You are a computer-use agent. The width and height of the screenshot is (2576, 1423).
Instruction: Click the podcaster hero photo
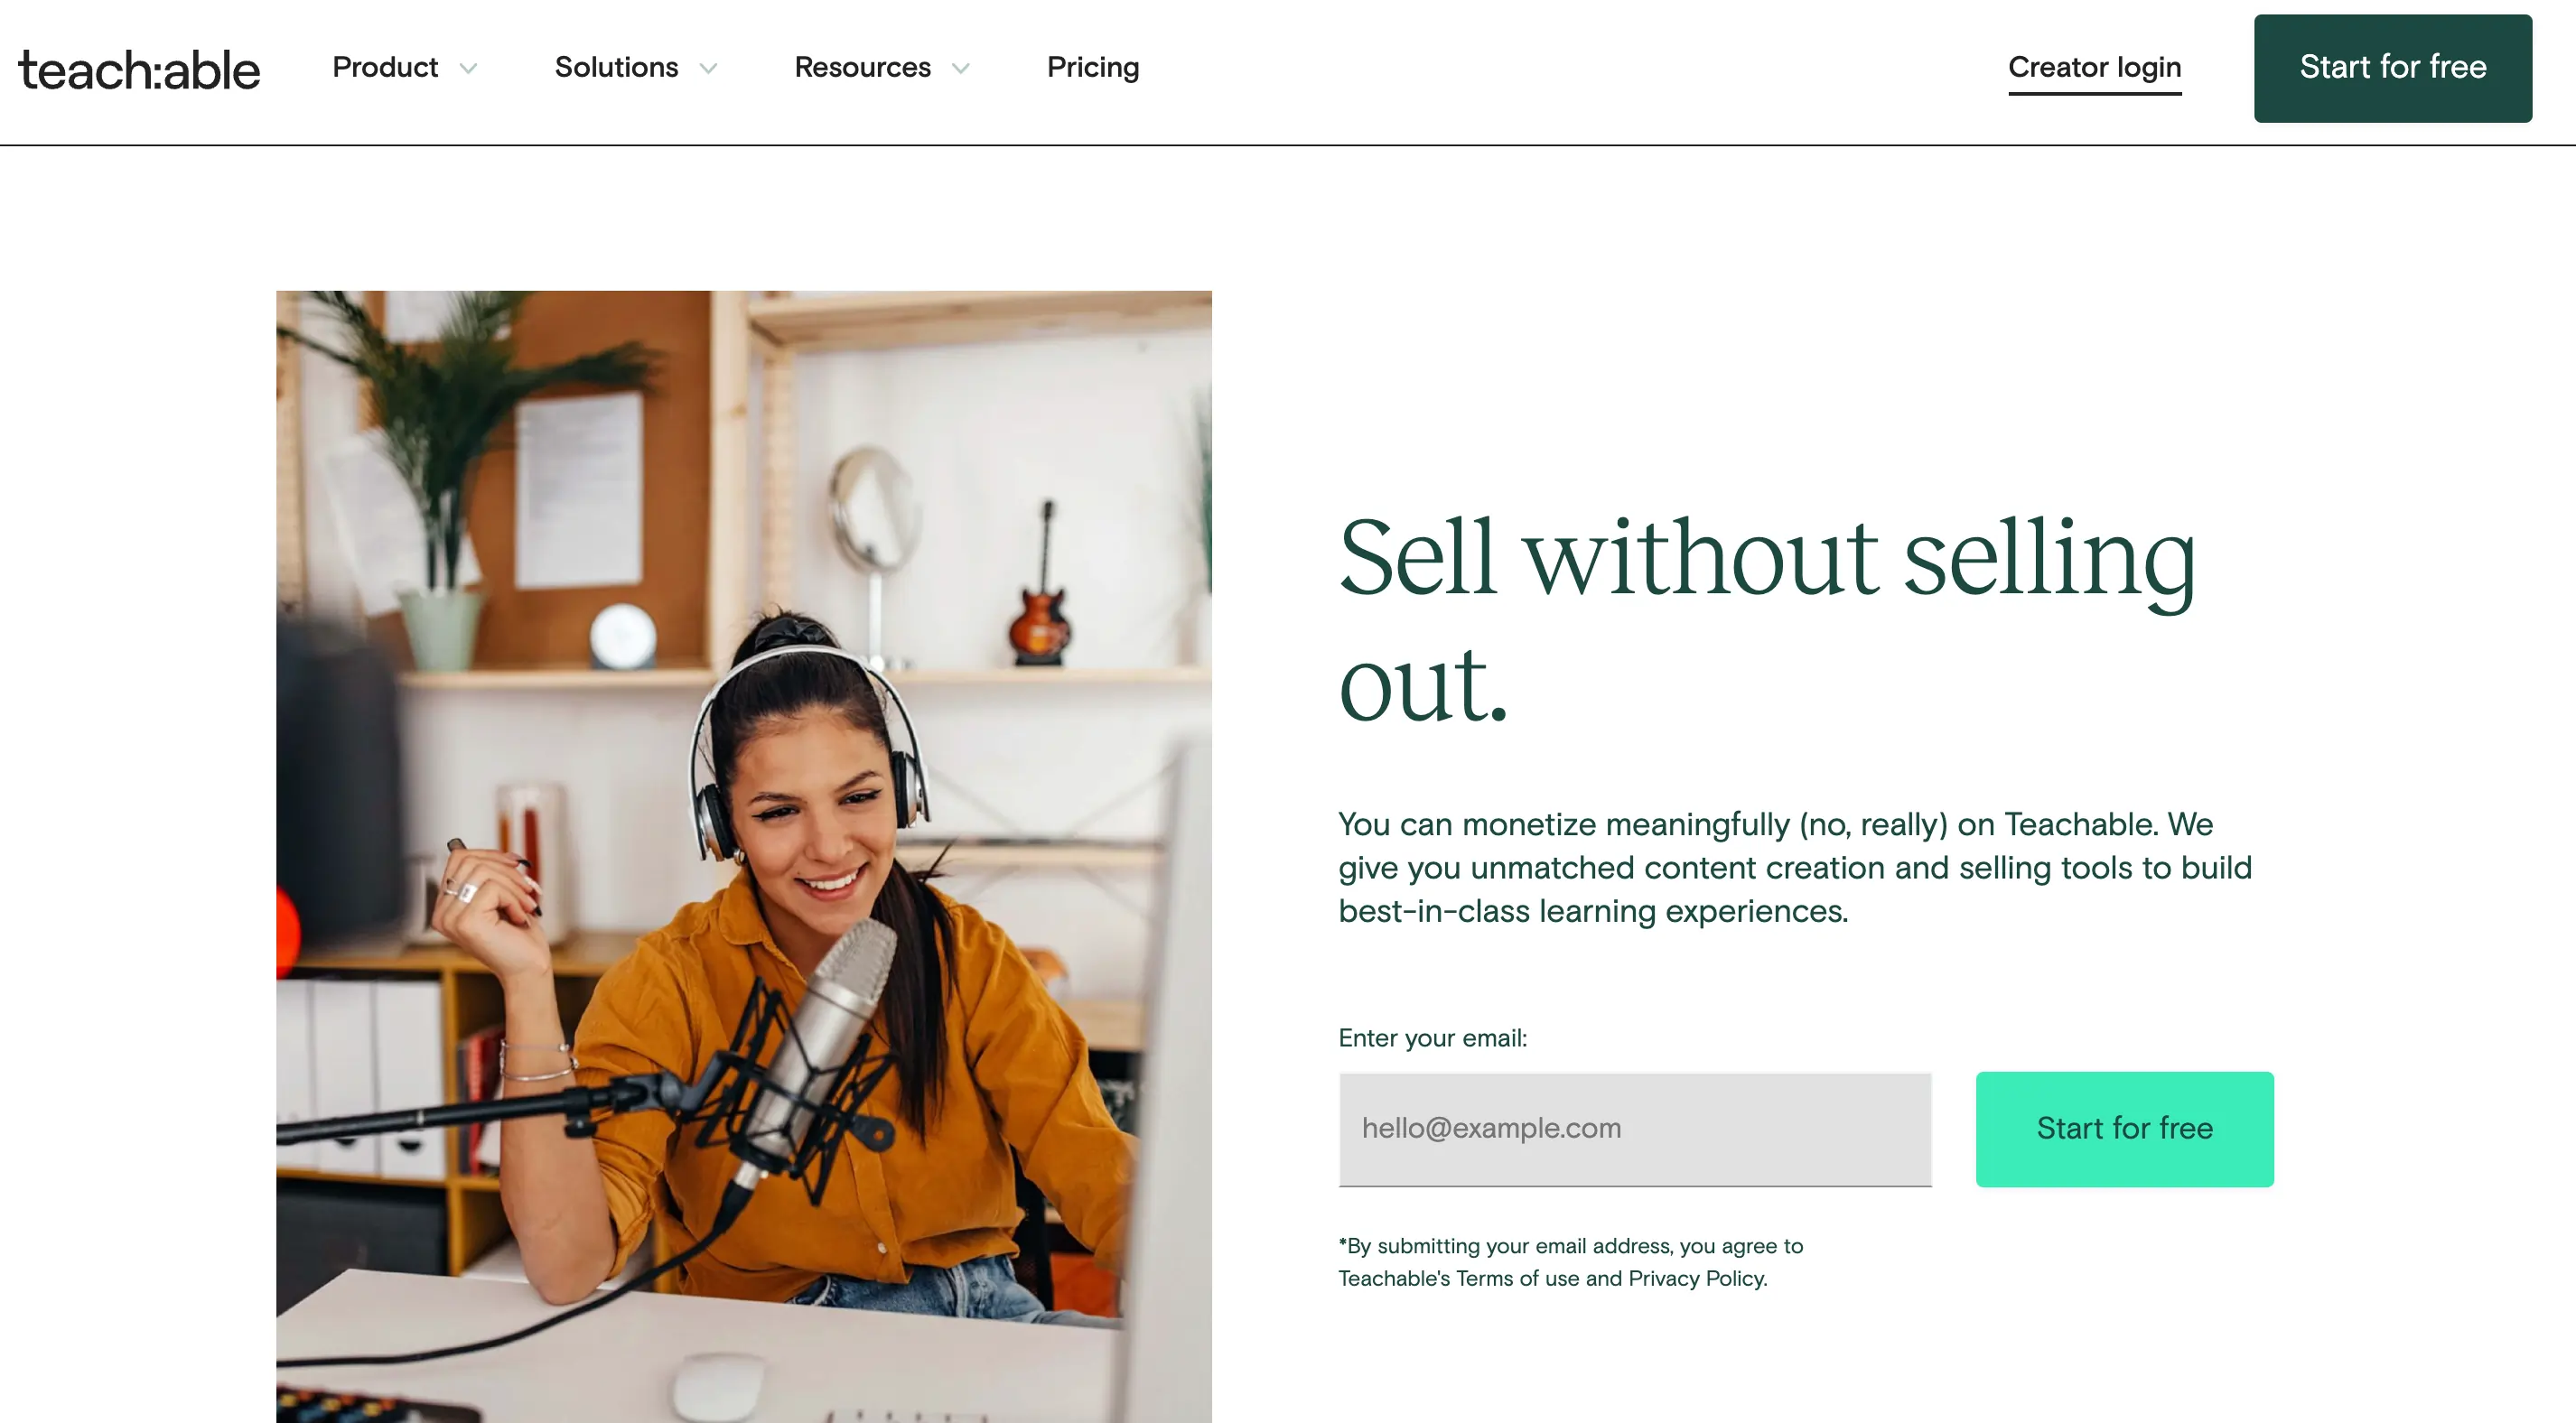pos(743,856)
